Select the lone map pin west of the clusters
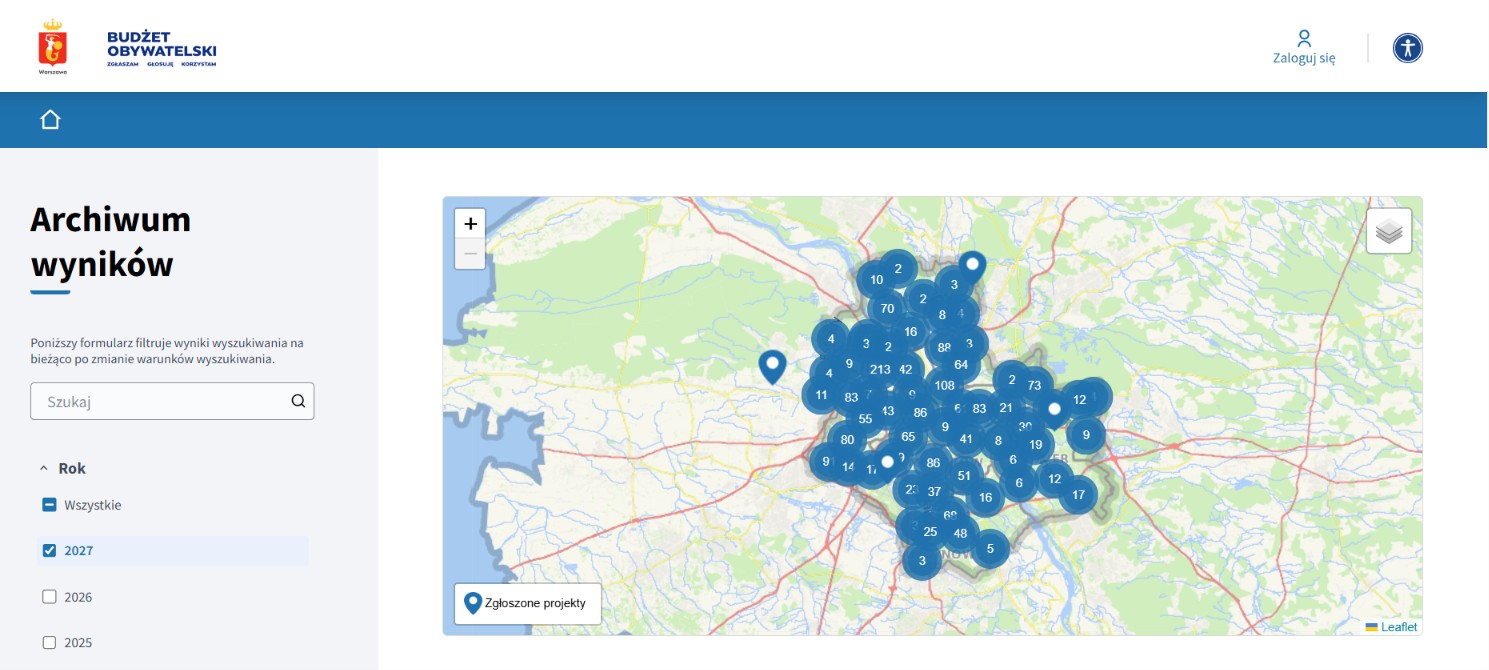 coord(772,367)
